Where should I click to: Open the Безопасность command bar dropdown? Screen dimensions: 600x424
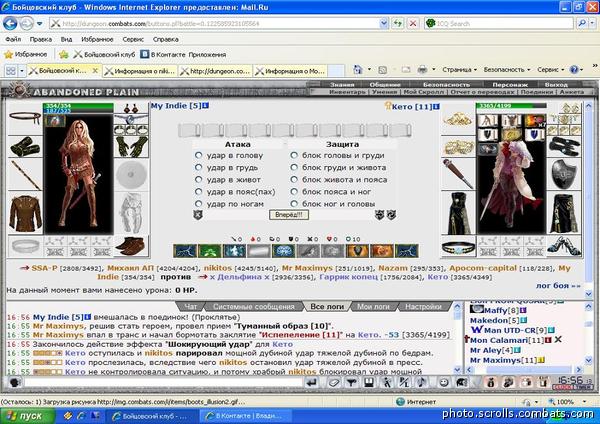click(x=507, y=70)
